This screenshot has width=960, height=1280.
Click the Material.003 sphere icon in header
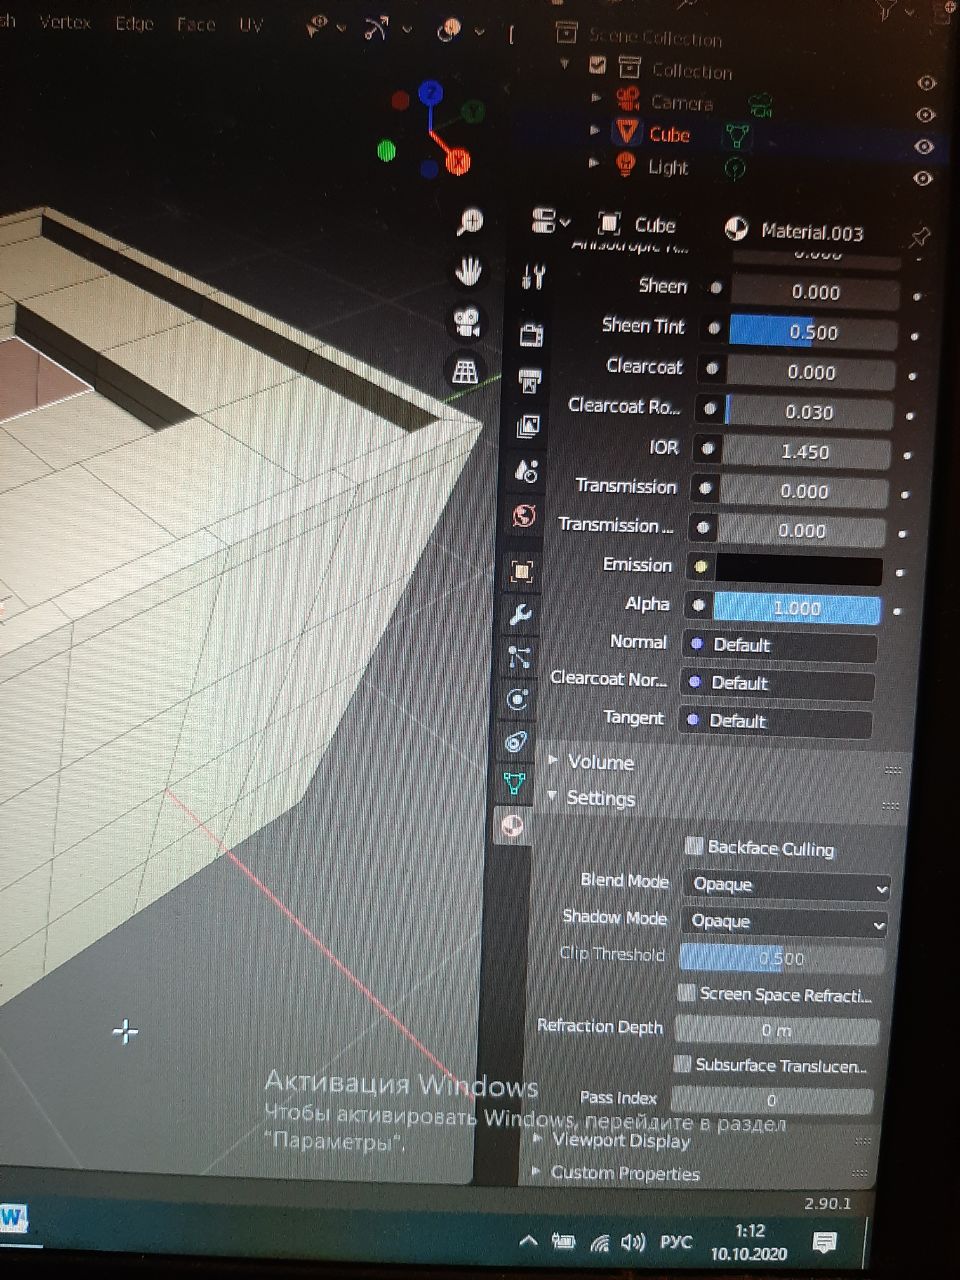click(x=735, y=230)
